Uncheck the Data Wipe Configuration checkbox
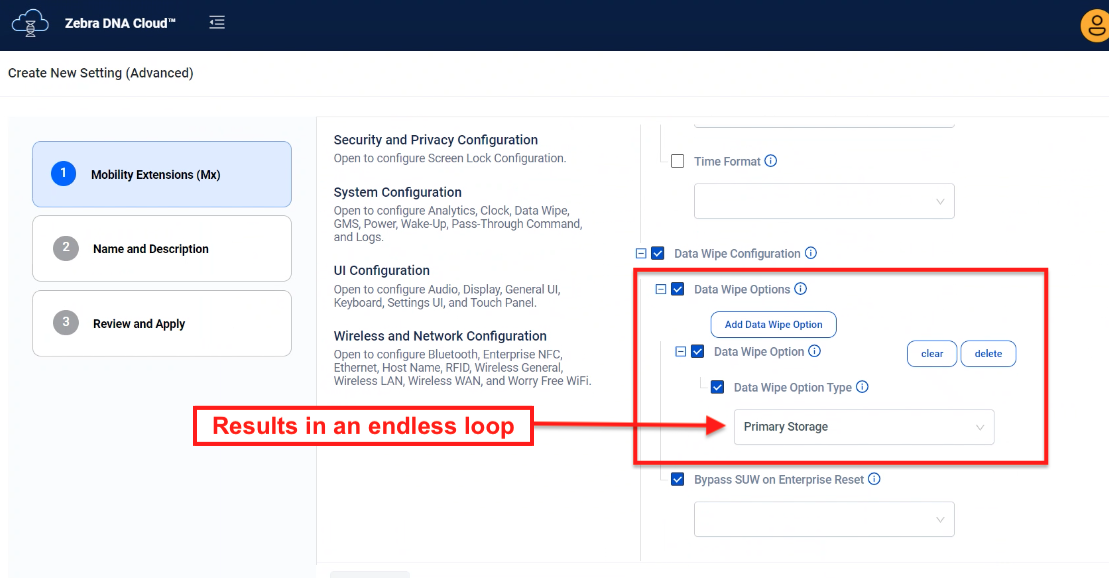This screenshot has height=578, width=1109. [x=657, y=254]
